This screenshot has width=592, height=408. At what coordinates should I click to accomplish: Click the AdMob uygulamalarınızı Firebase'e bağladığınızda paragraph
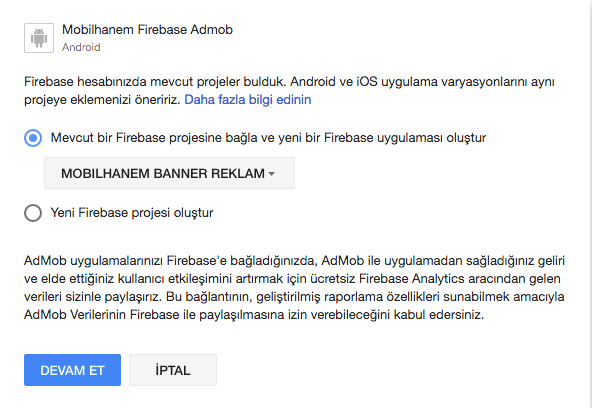[294, 288]
